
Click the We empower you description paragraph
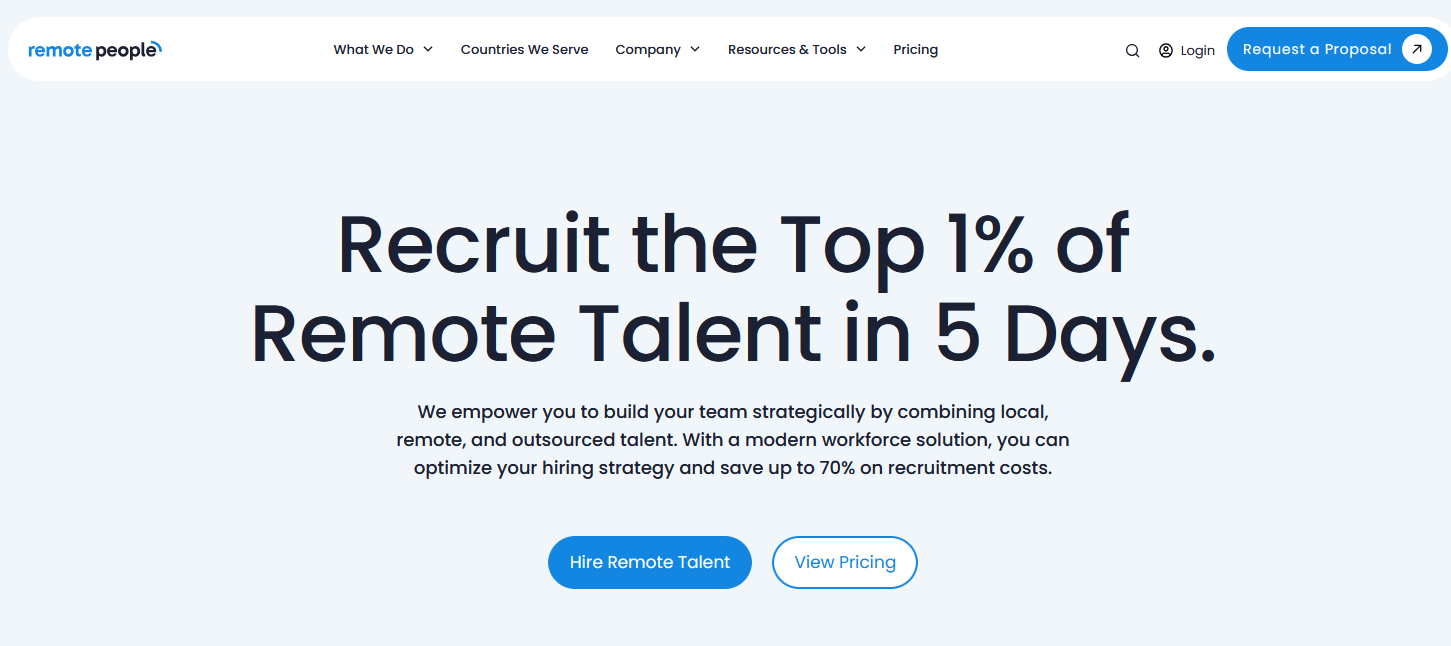point(733,439)
